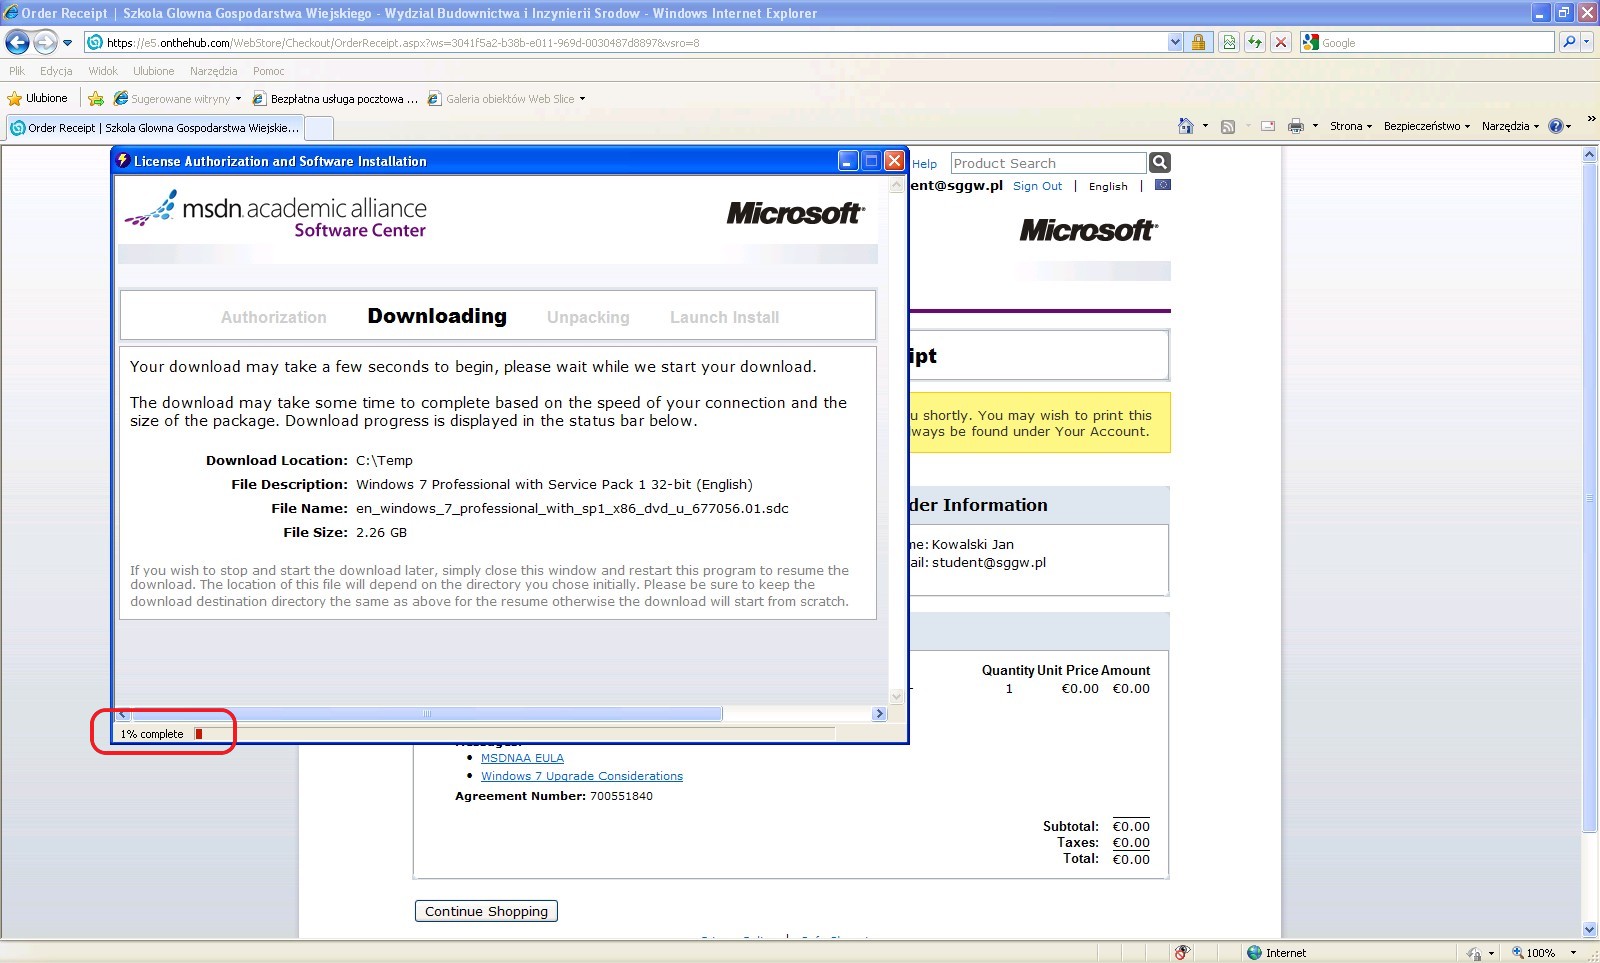Open the Edycja menu
This screenshot has width=1600, height=963.
coord(56,71)
